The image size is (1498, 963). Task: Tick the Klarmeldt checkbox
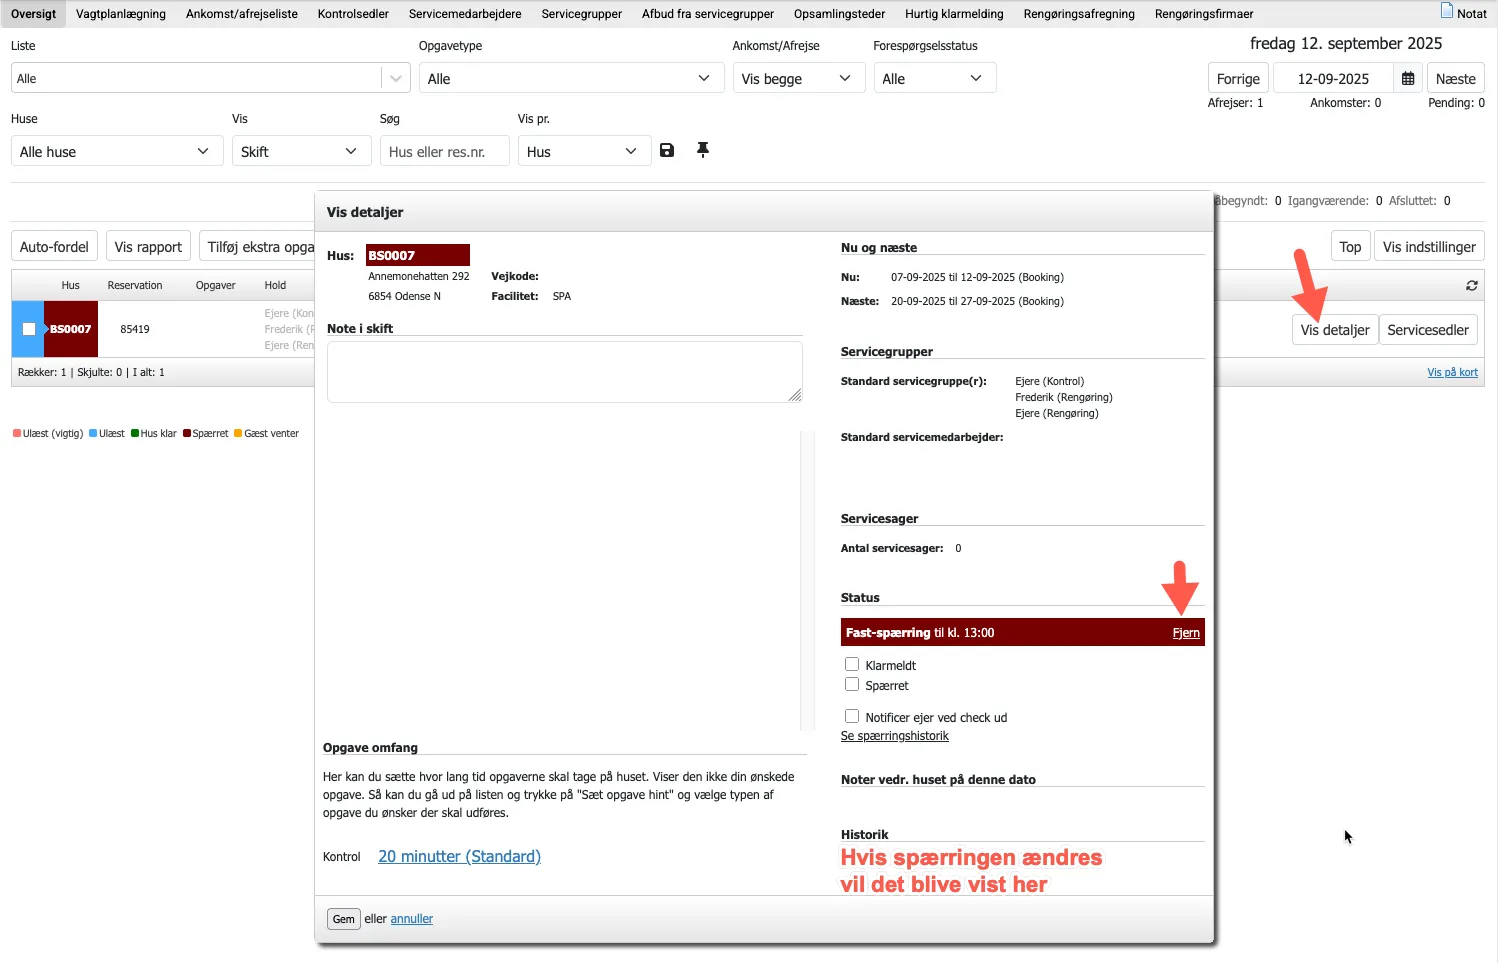coord(852,664)
